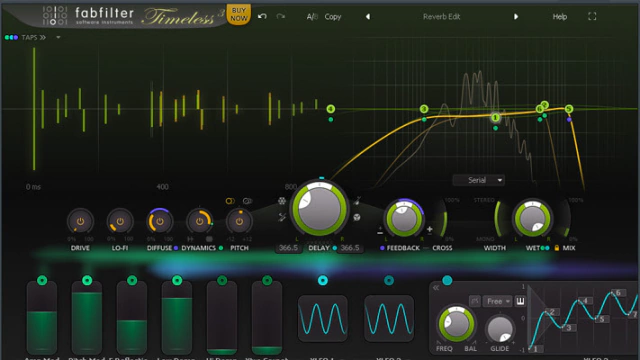Viewport: 640px width, 360px height.
Task: Click the lower round icon right of Delay knob
Action: point(357,217)
